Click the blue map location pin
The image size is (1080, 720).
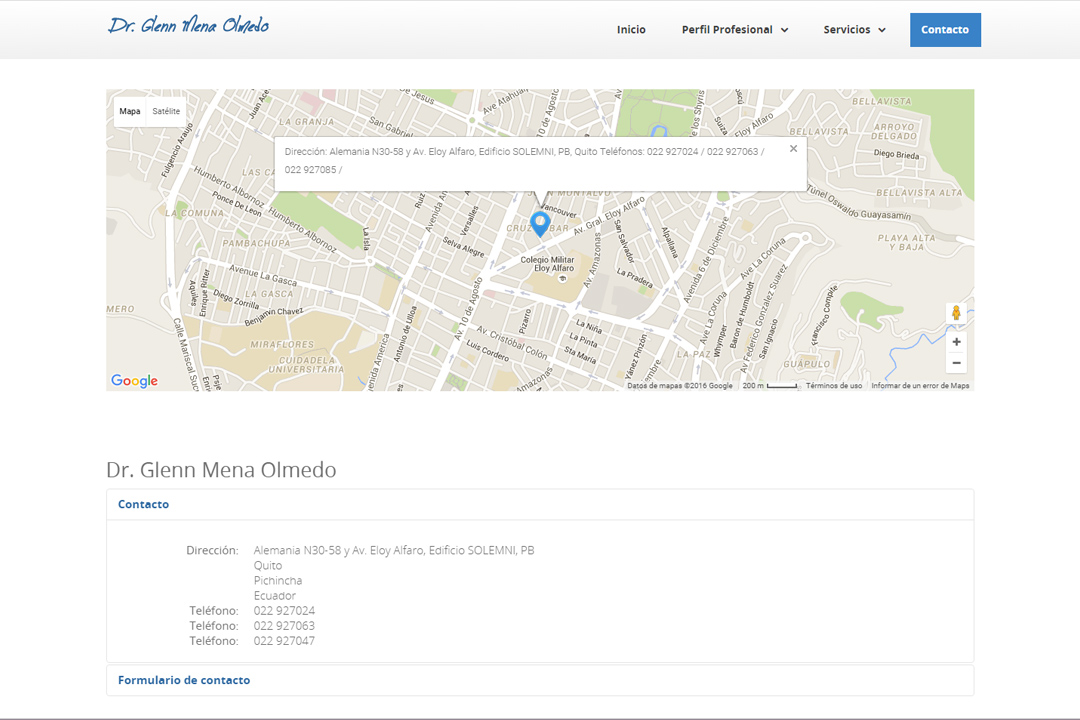(x=540, y=222)
